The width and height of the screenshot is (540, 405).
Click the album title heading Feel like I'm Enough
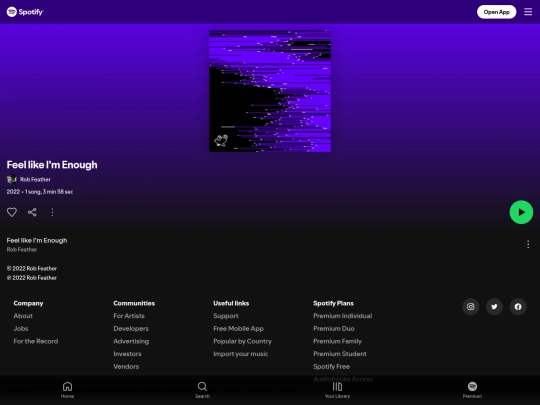[x=52, y=165]
